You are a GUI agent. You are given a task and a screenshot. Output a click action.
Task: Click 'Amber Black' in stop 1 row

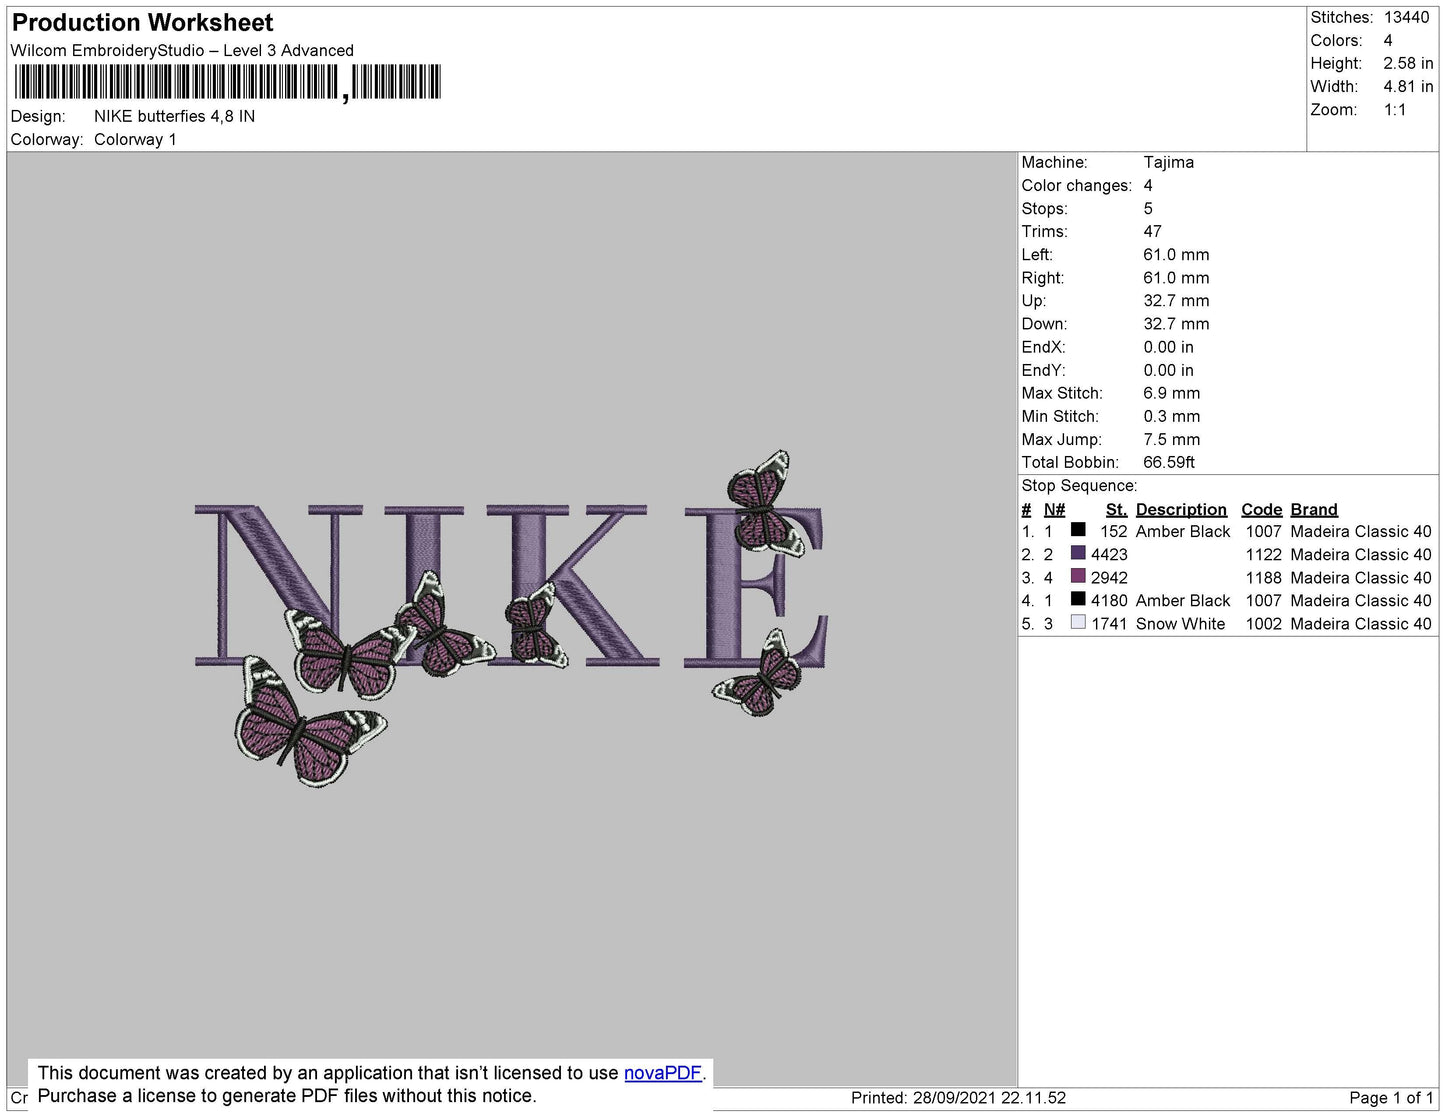(x=1183, y=532)
